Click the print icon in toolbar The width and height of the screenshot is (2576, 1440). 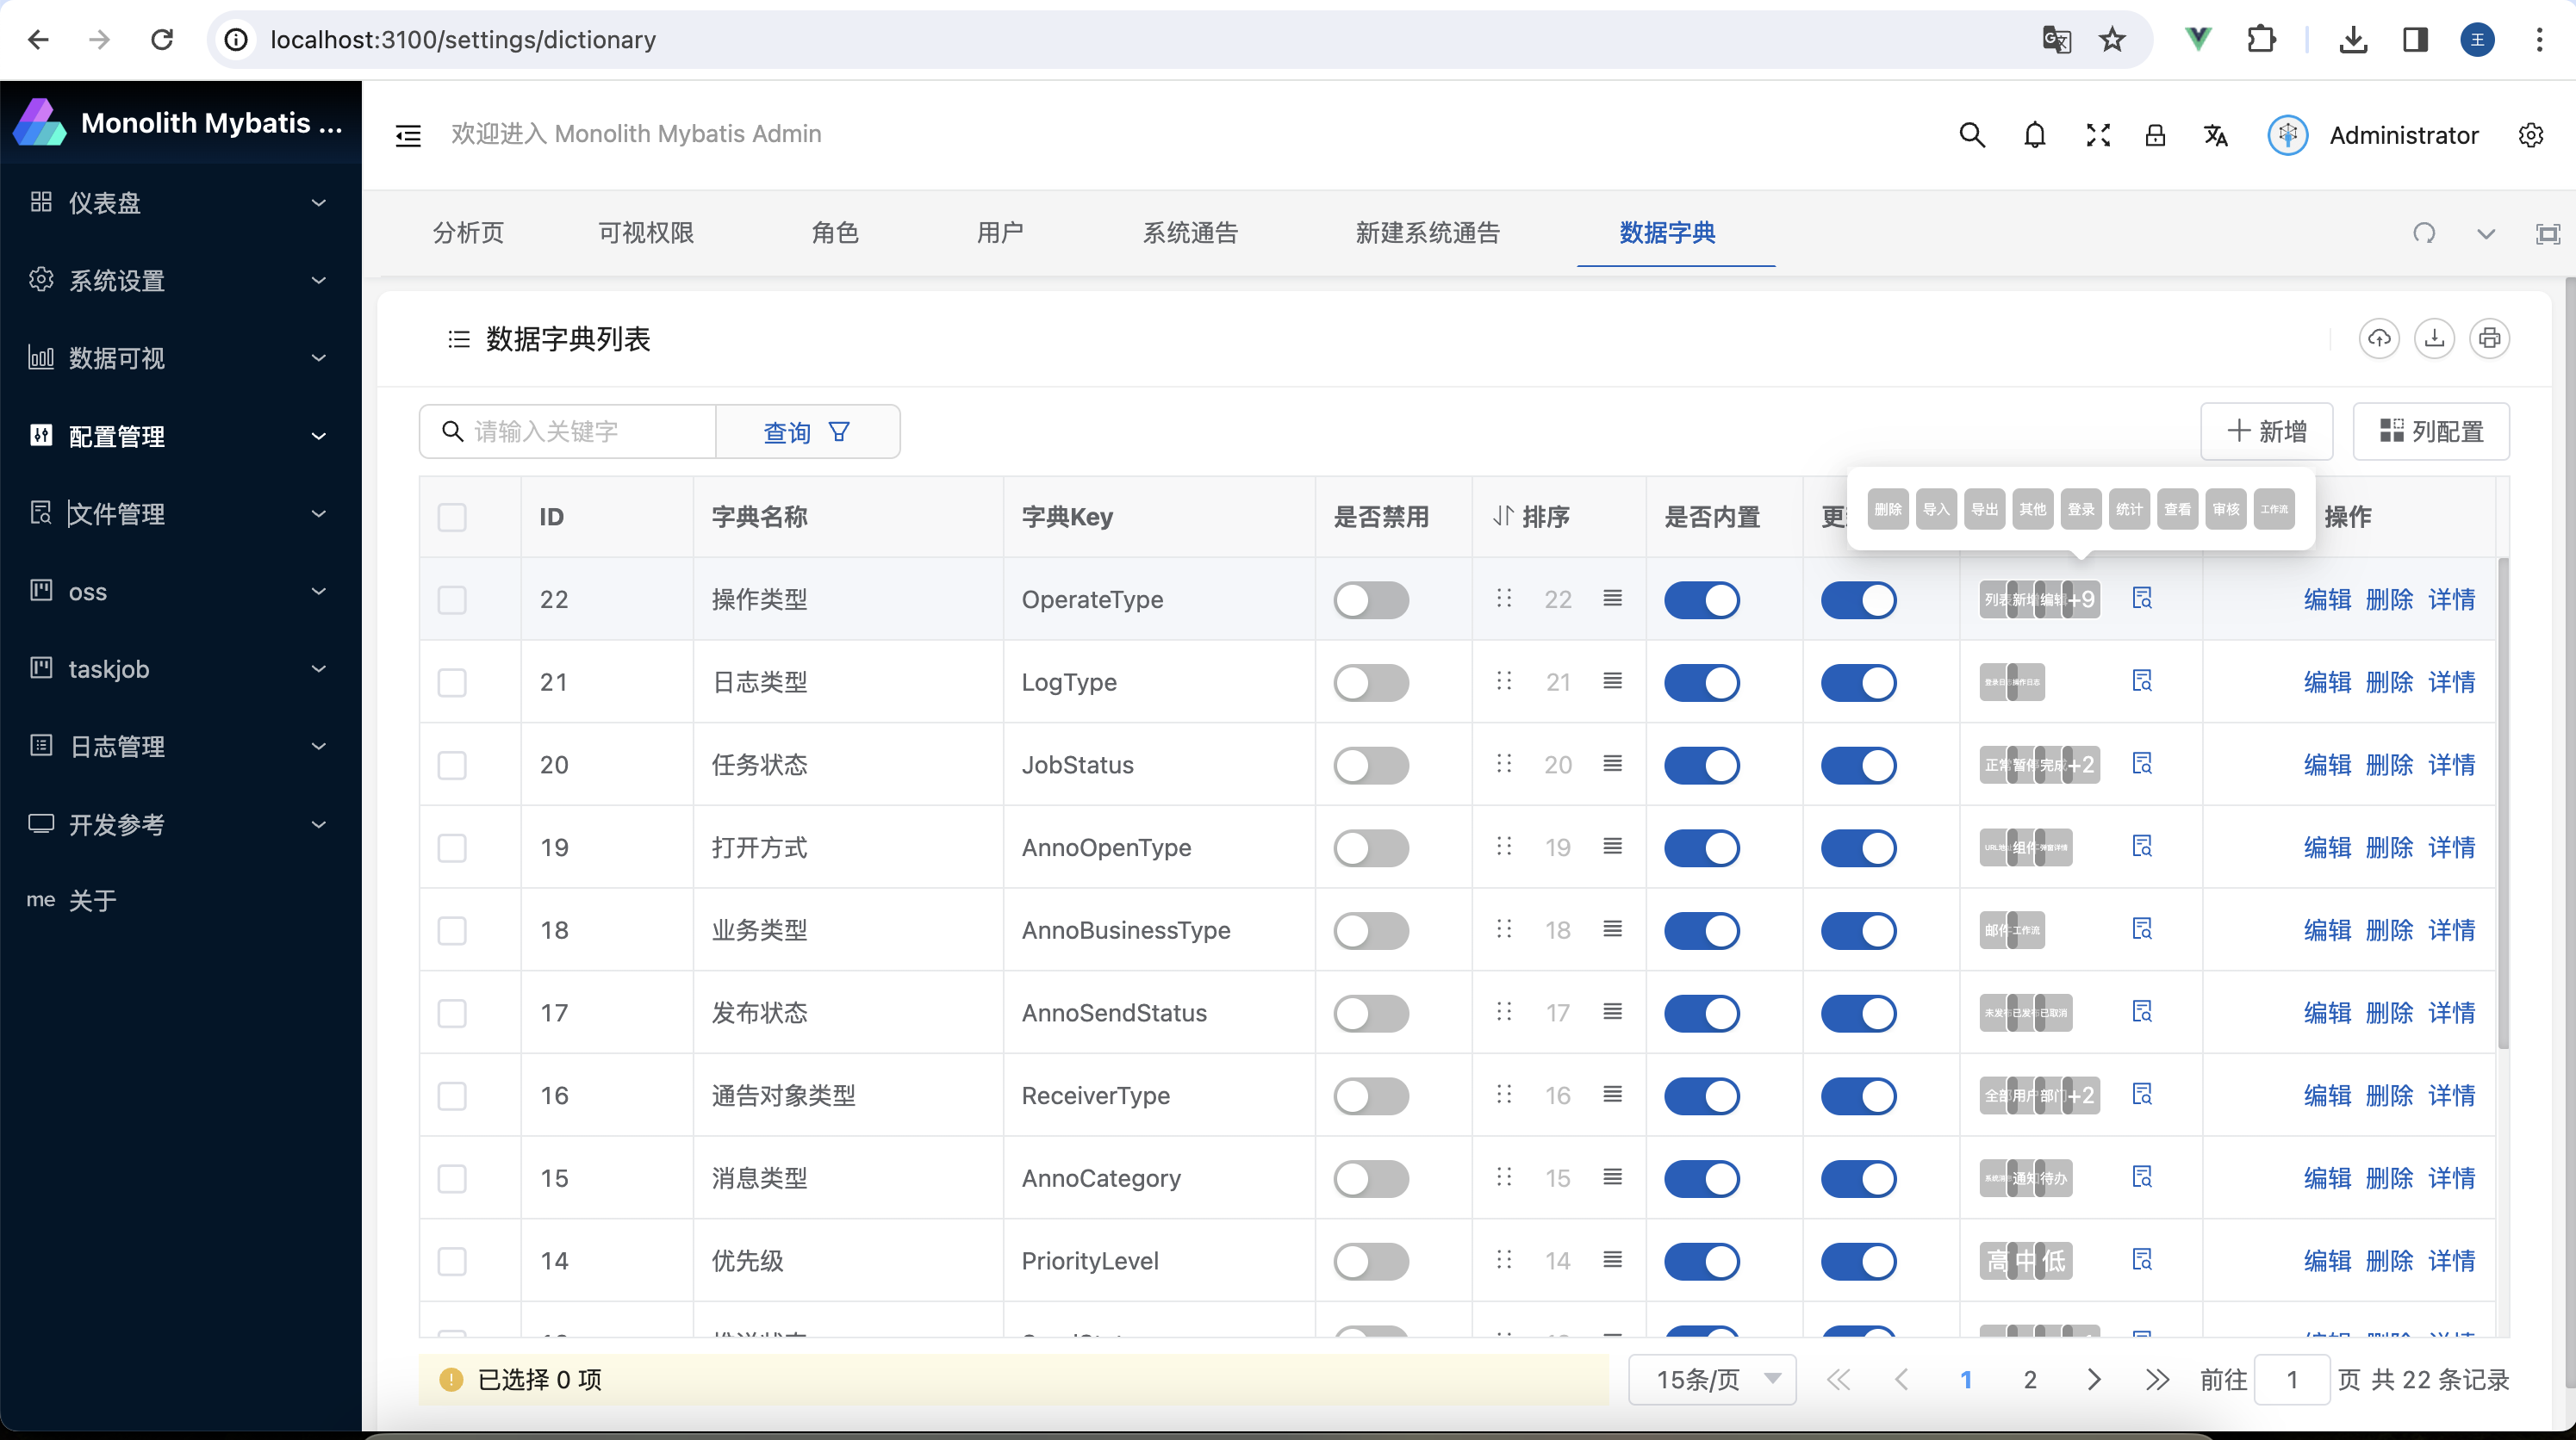tap(2489, 339)
